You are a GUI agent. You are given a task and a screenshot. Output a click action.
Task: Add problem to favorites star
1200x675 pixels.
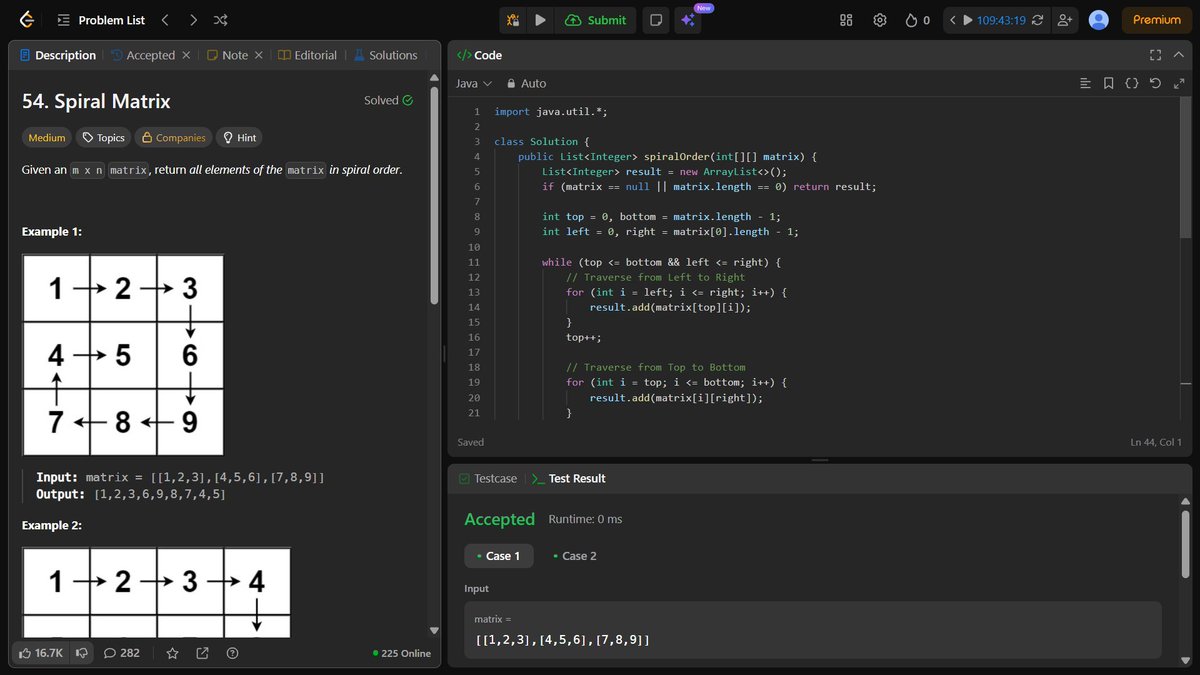pyautogui.click(x=172, y=653)
